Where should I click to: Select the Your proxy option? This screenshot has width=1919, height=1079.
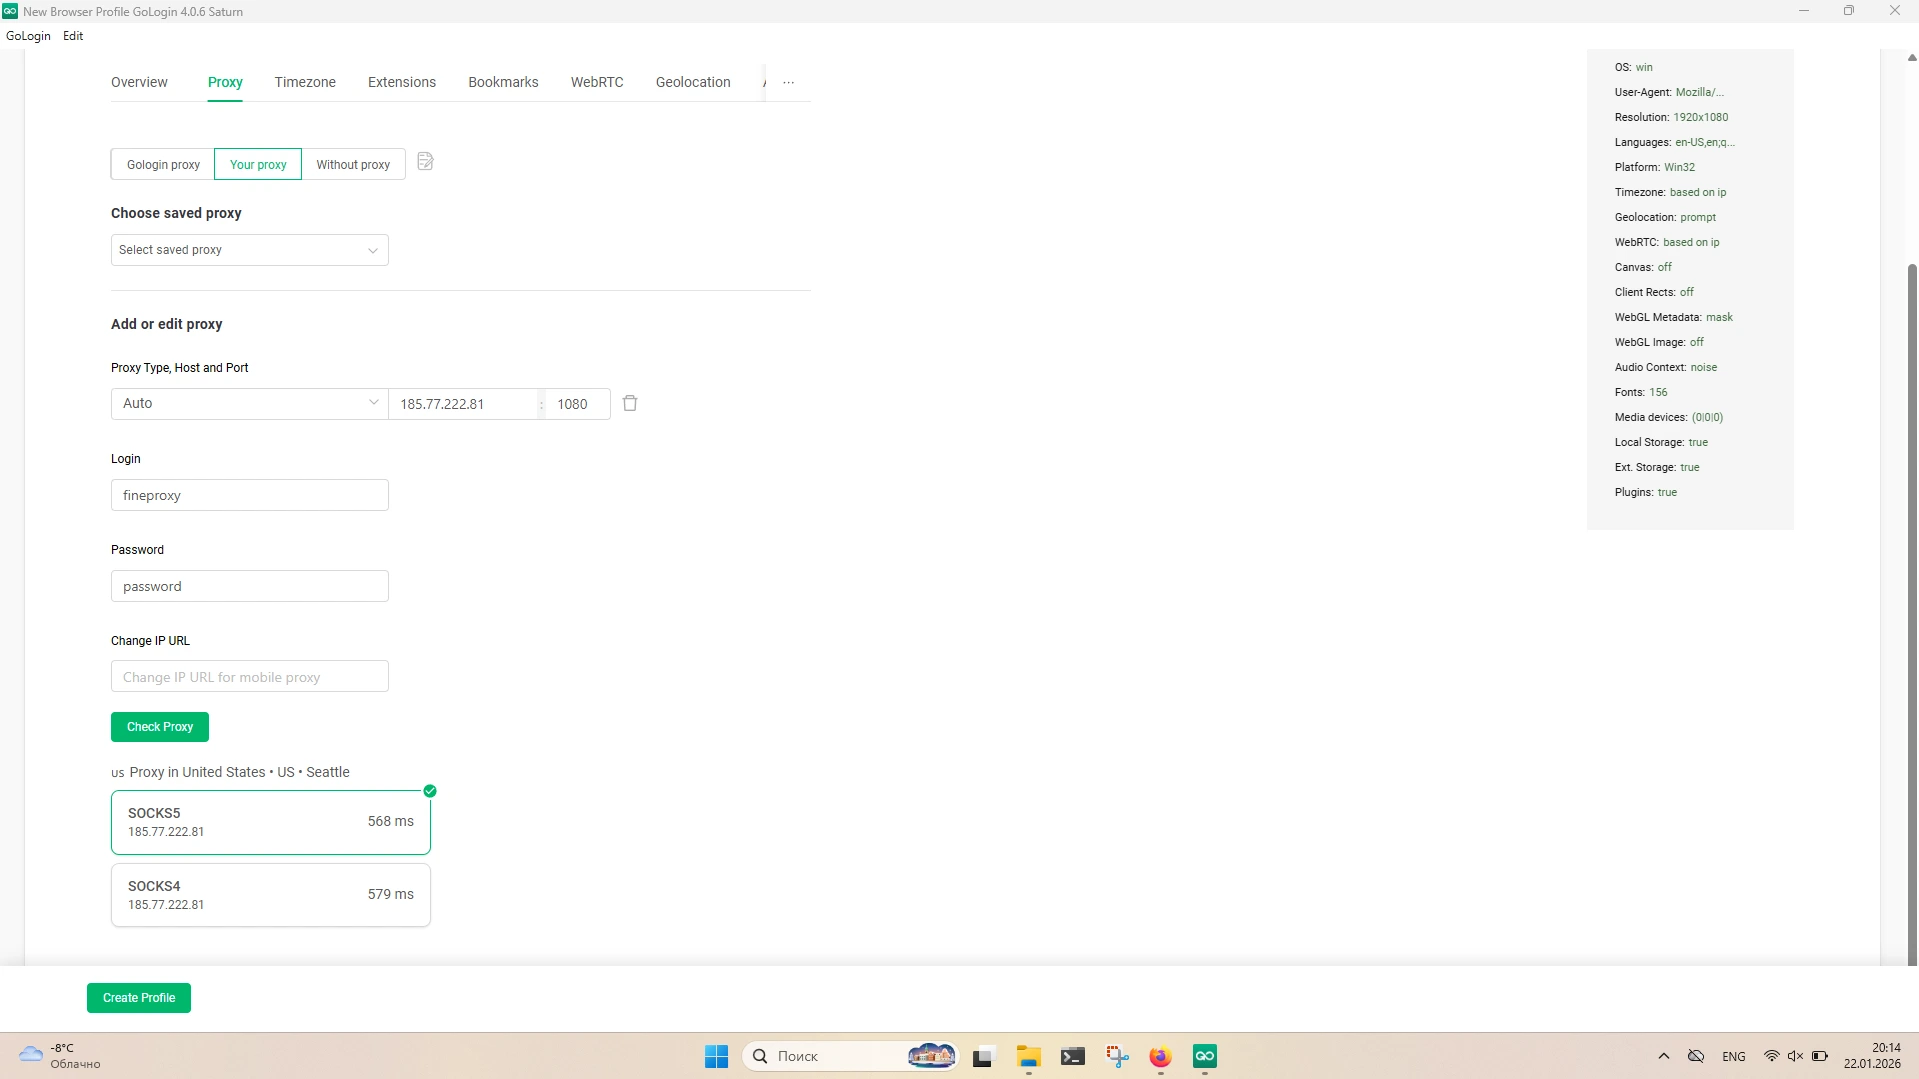point(258,164)
